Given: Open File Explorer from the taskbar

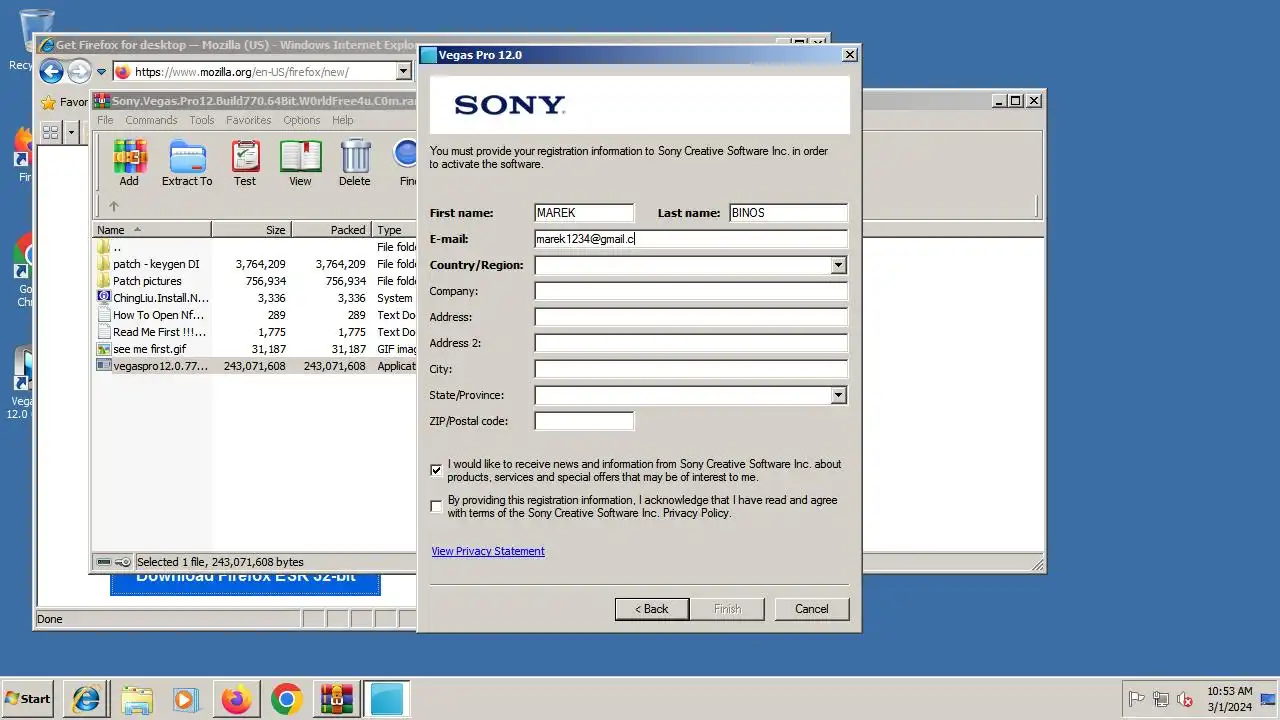Looking at the screenshot, I should click(137, 699).
